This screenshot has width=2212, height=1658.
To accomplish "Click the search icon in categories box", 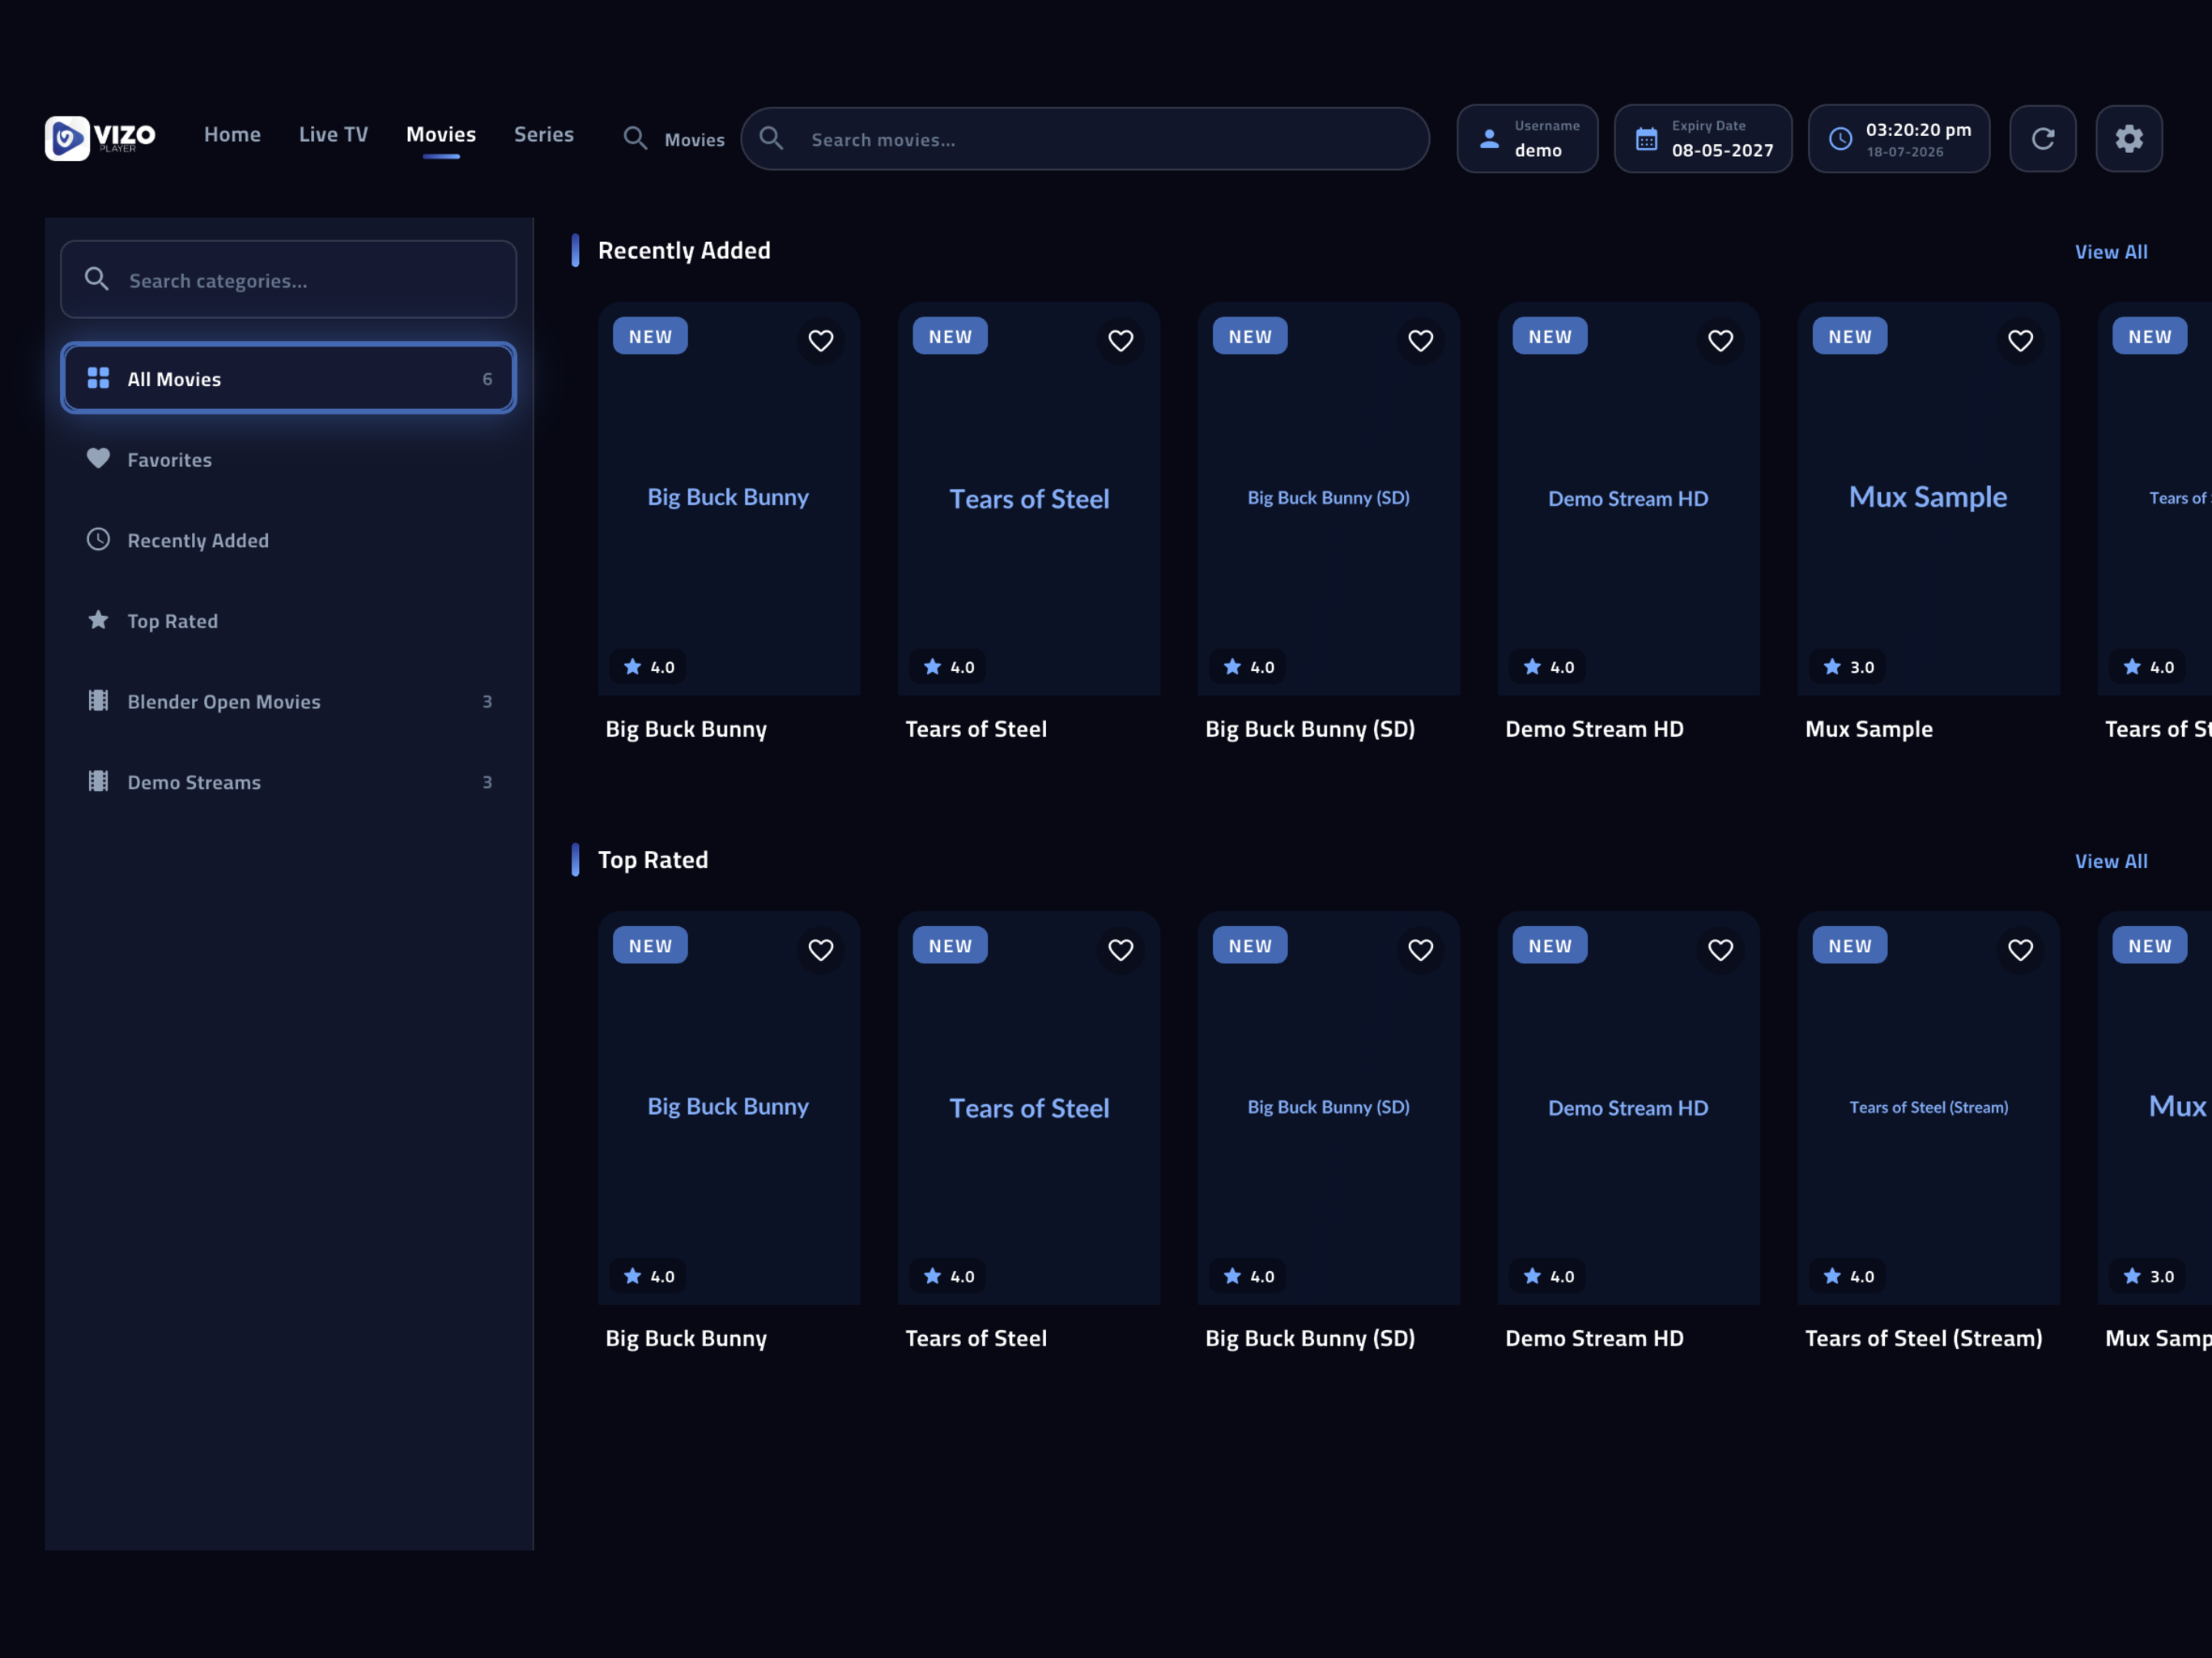I will 97,279.
